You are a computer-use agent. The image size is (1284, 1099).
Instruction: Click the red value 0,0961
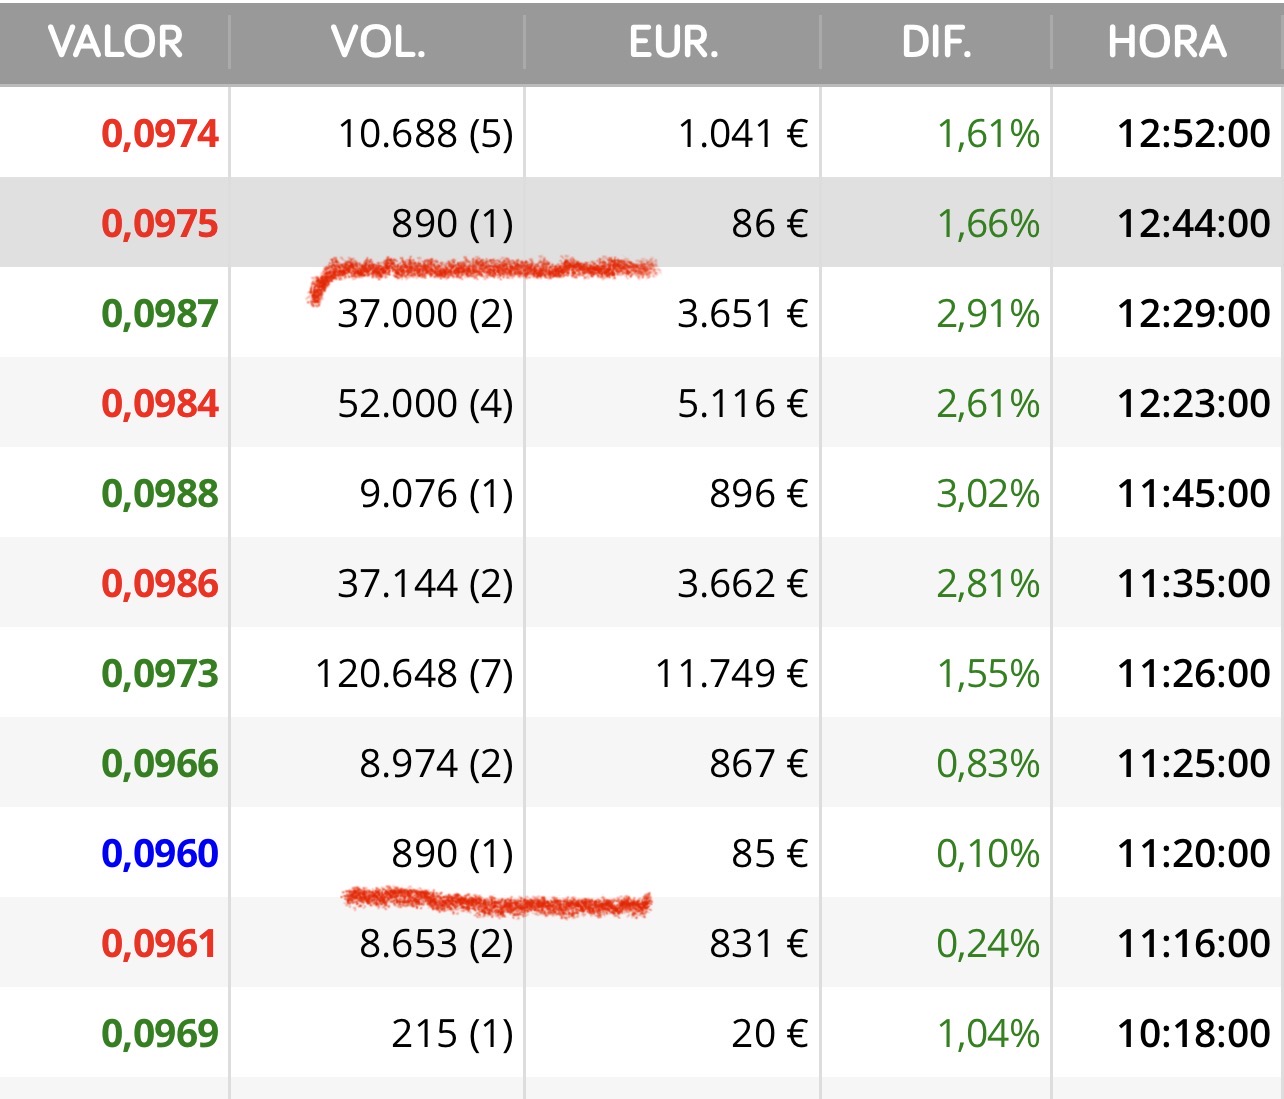tap(160, 944)
